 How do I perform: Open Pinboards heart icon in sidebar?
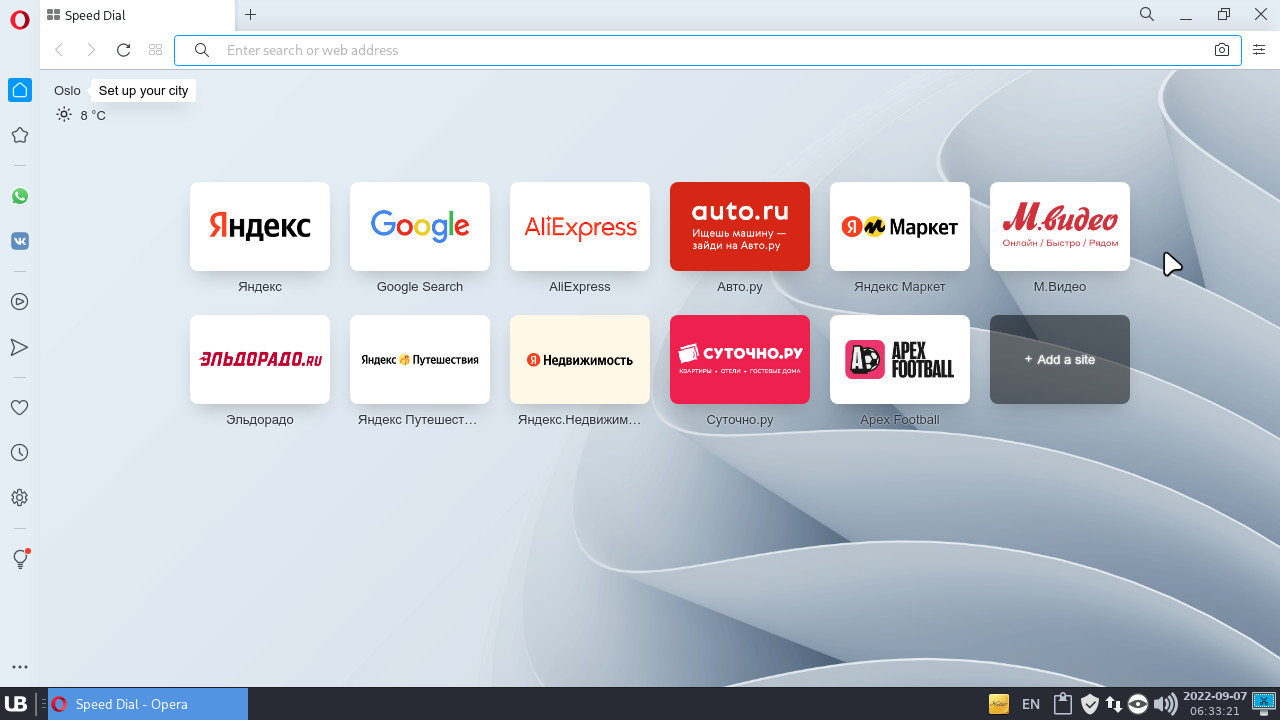coord(19,407)
